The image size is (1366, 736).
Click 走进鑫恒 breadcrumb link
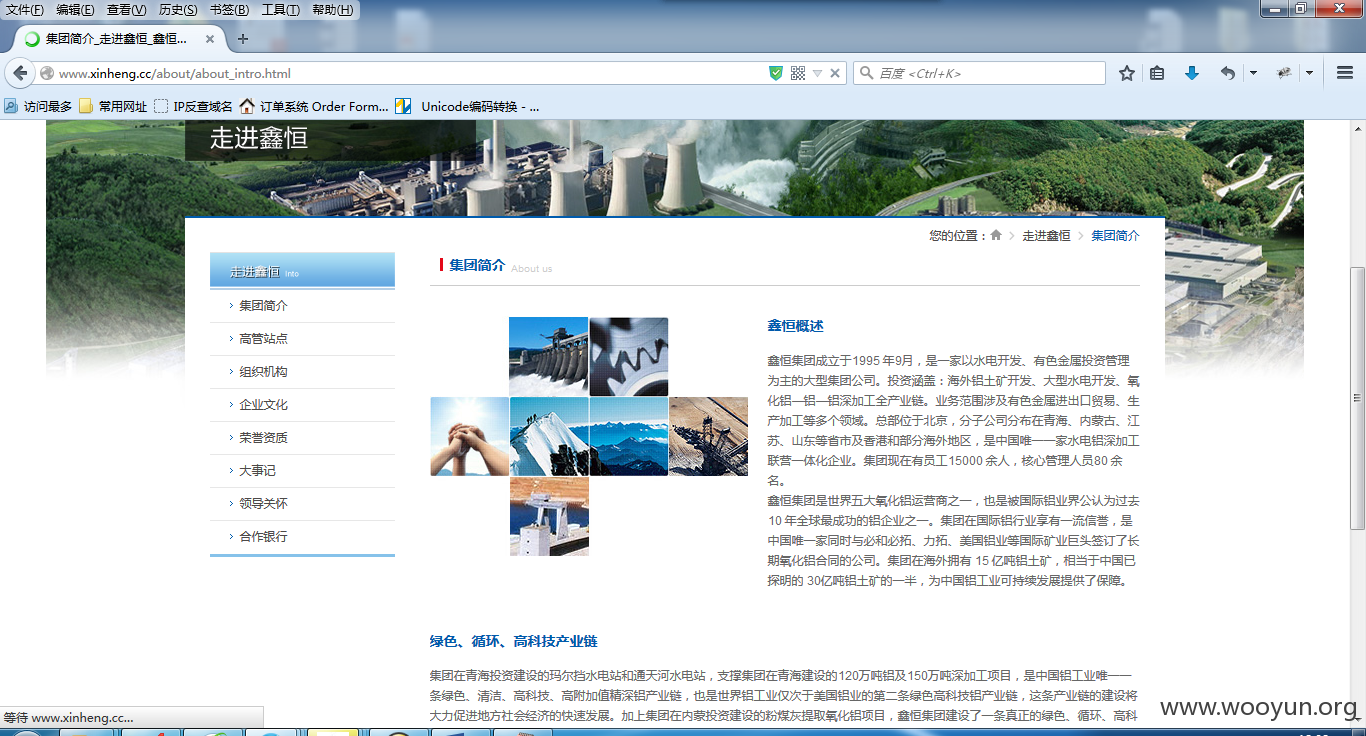(x=1046, y=236)
